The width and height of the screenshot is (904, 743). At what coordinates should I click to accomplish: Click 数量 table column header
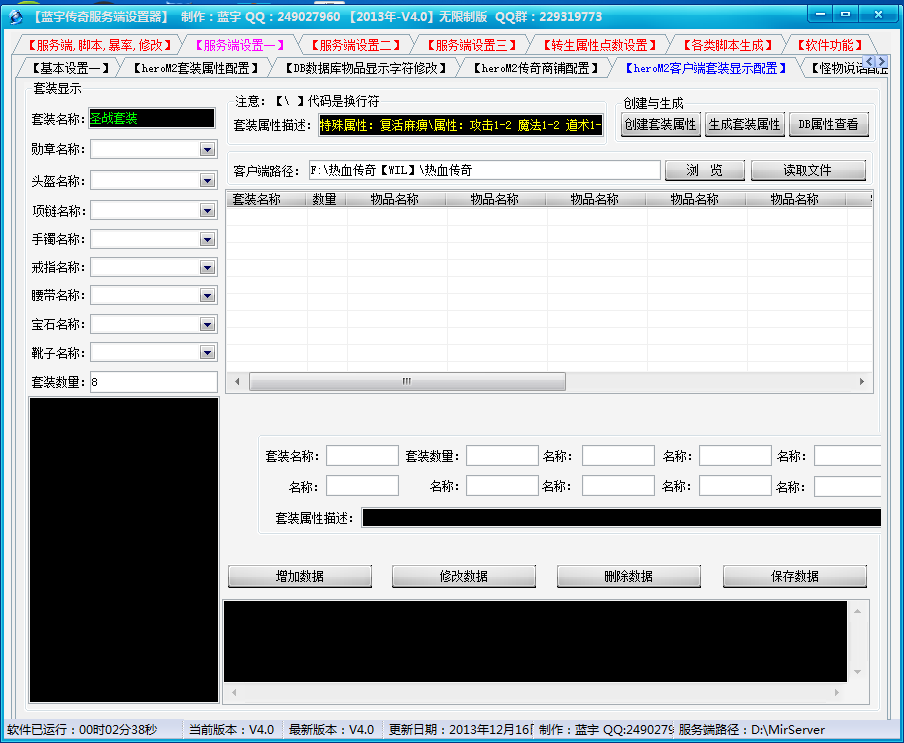point(326,199)
